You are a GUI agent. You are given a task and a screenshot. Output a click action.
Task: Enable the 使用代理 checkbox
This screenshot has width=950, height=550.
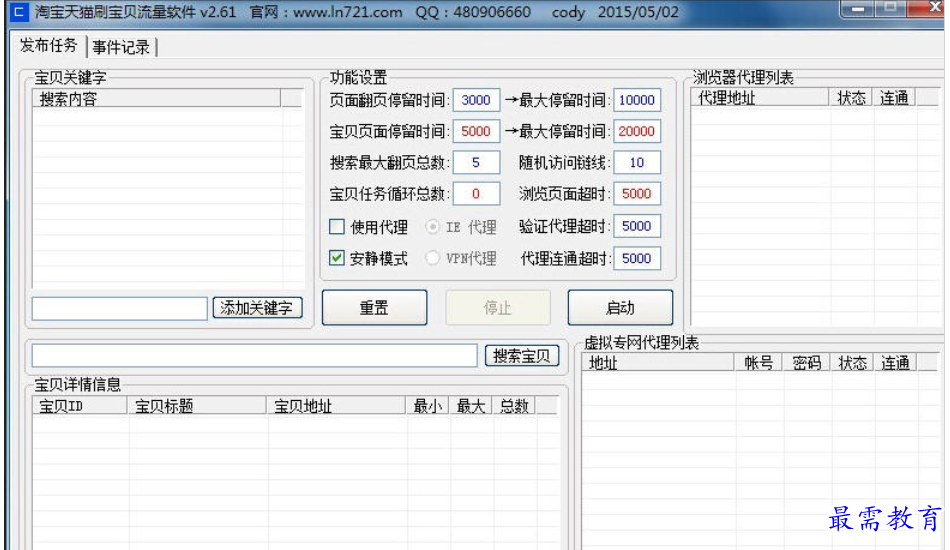(336, 227)
